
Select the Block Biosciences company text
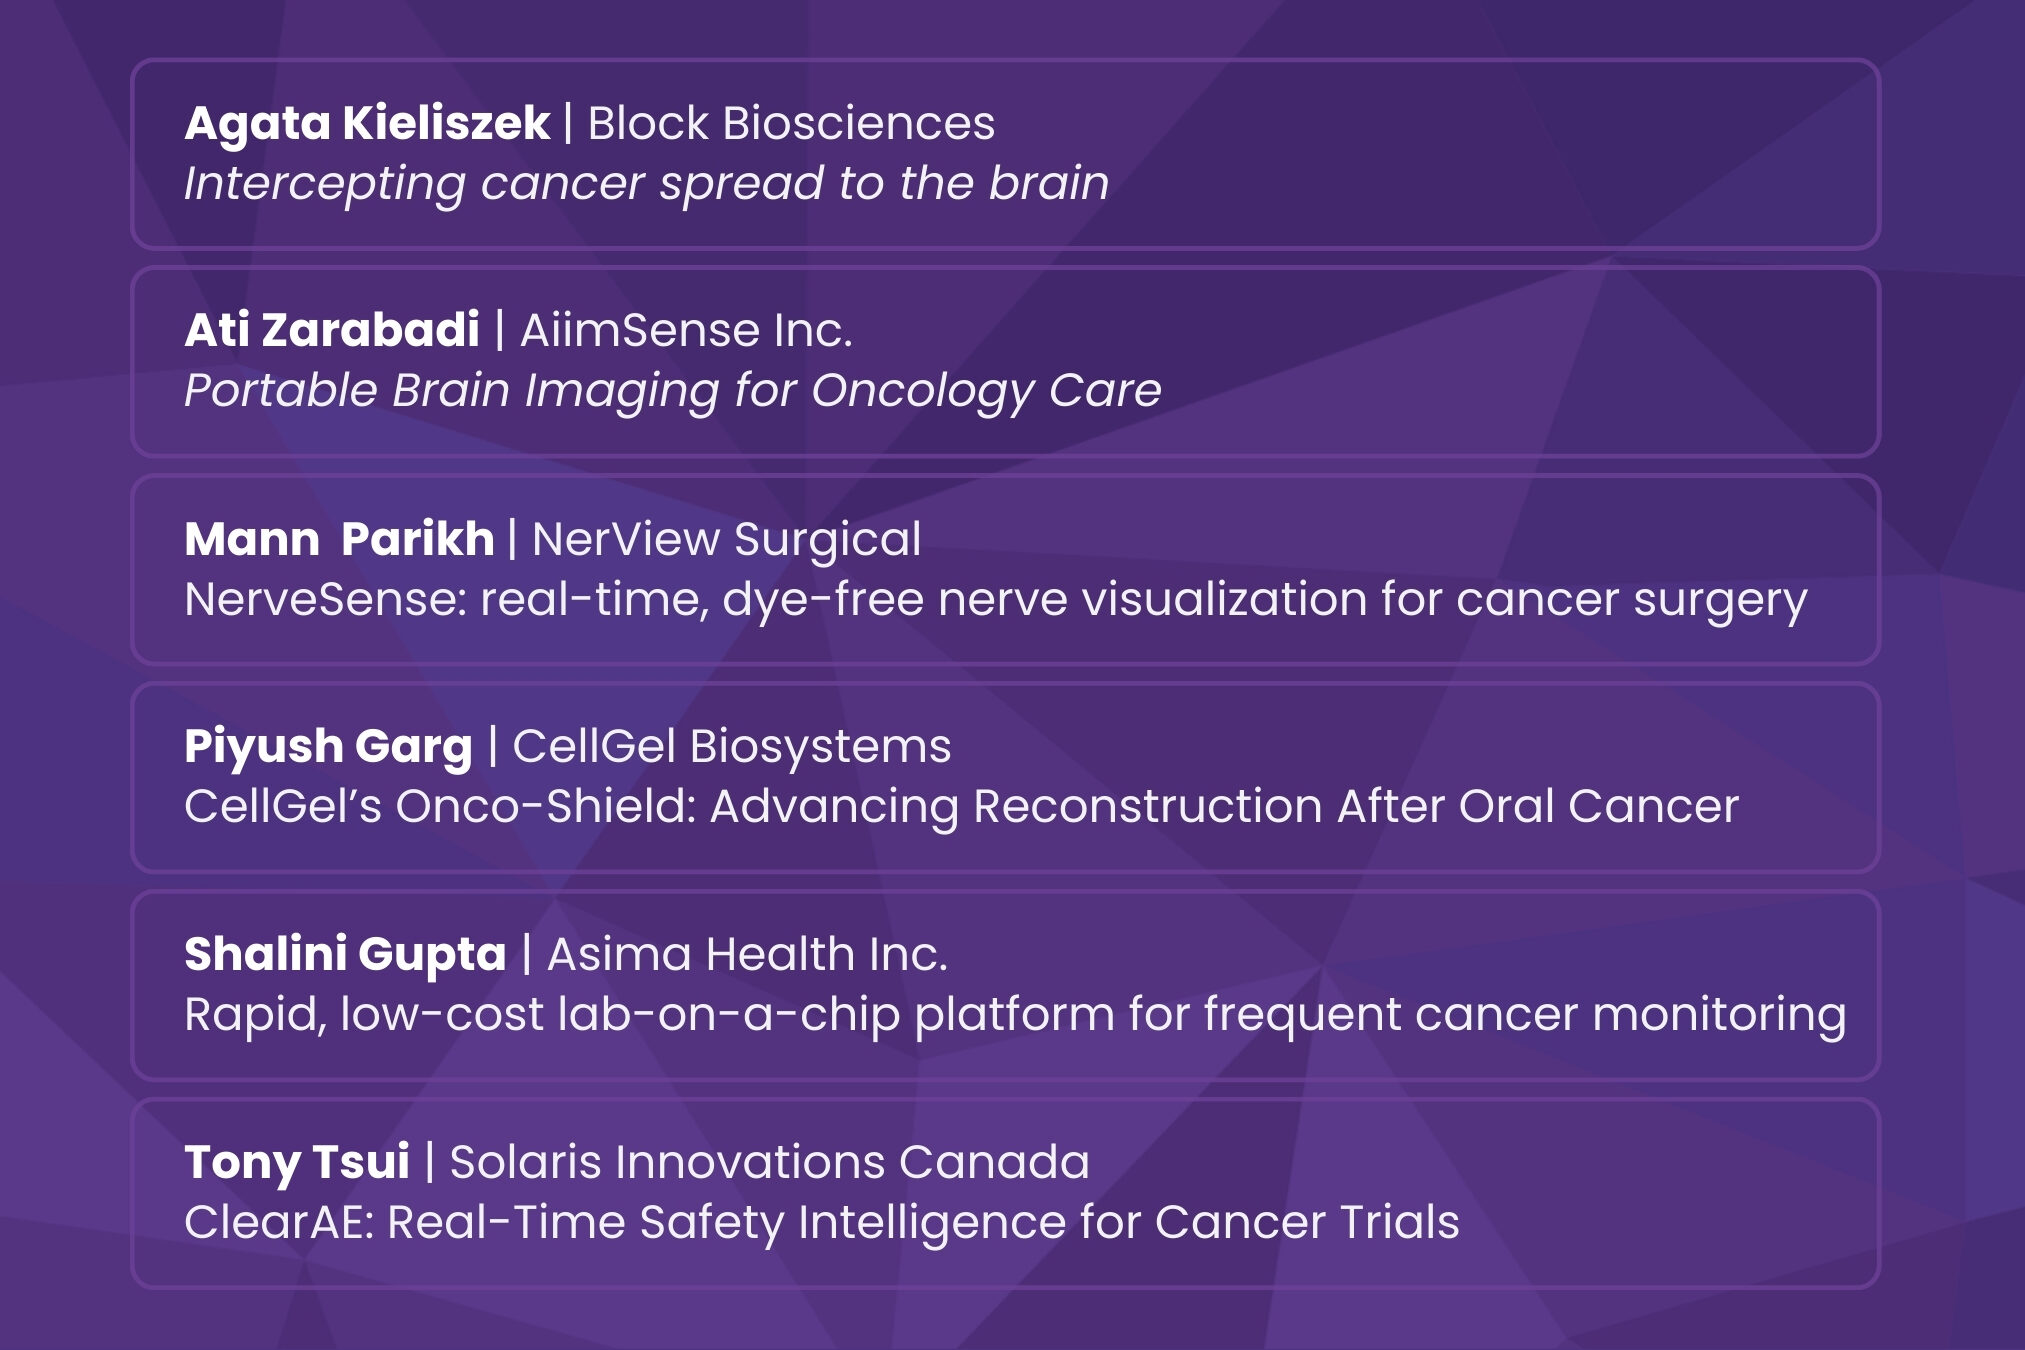791,124
